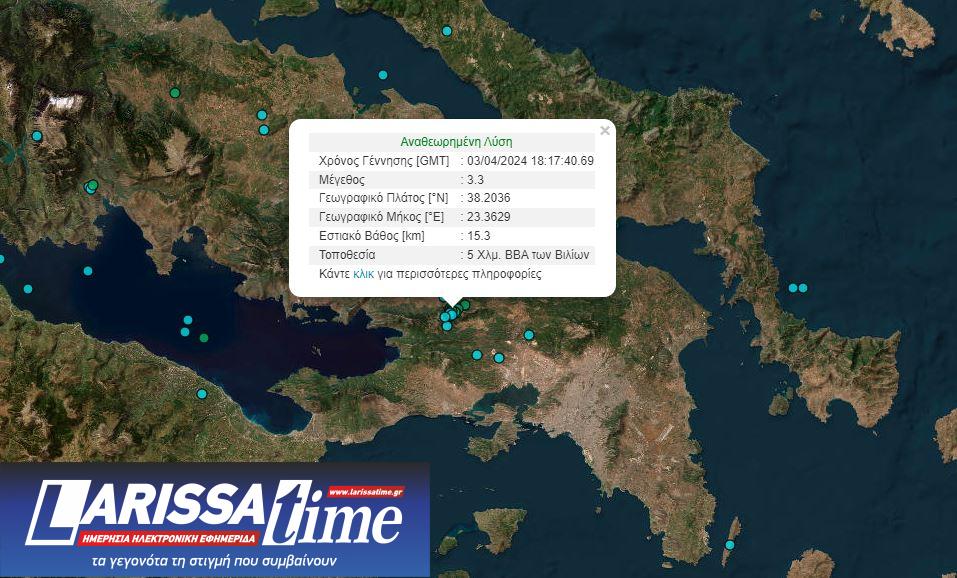Click the lone green marker north of the gulf
The image size is (957, 578).
click(x=175, y=93)
